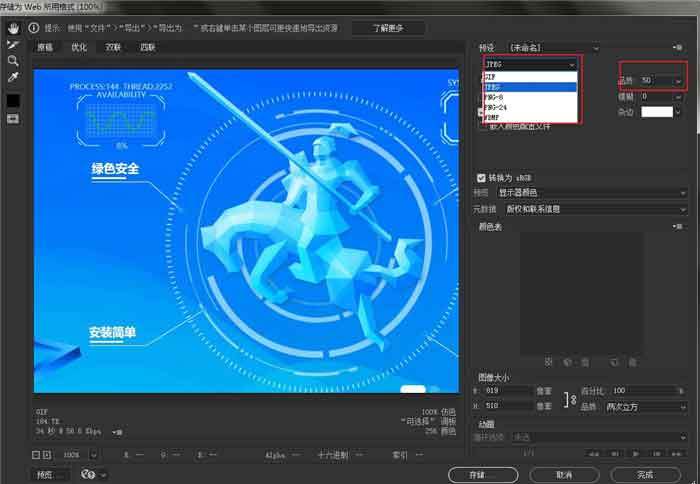700x484 pixels.
Task: Click the quality value field showing 50
Action: [655, 81]
